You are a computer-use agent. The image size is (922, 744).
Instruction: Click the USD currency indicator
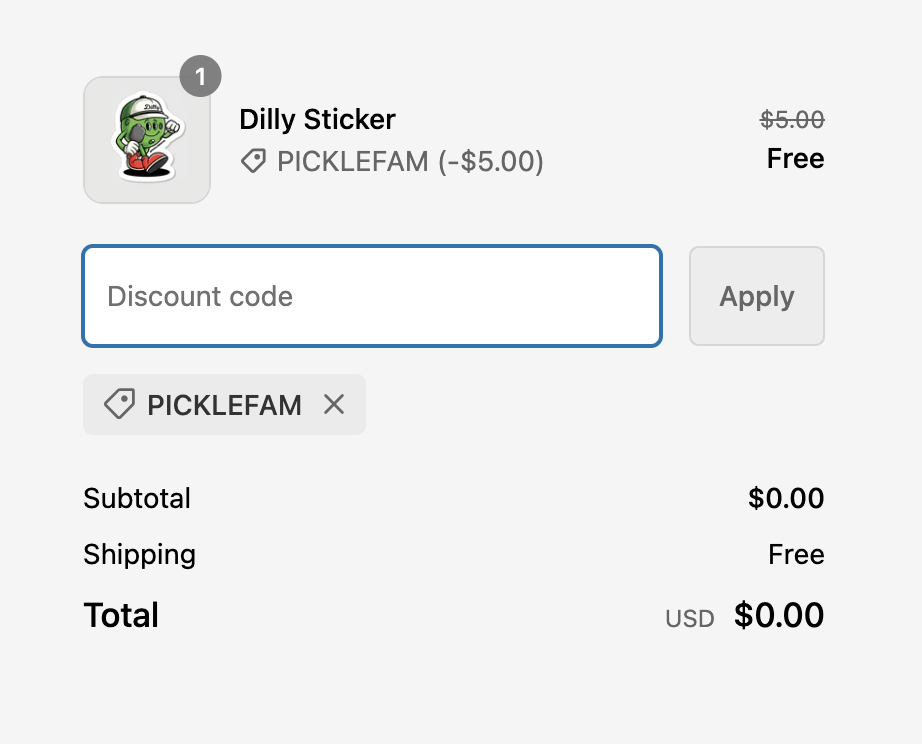tap(690, 619)
